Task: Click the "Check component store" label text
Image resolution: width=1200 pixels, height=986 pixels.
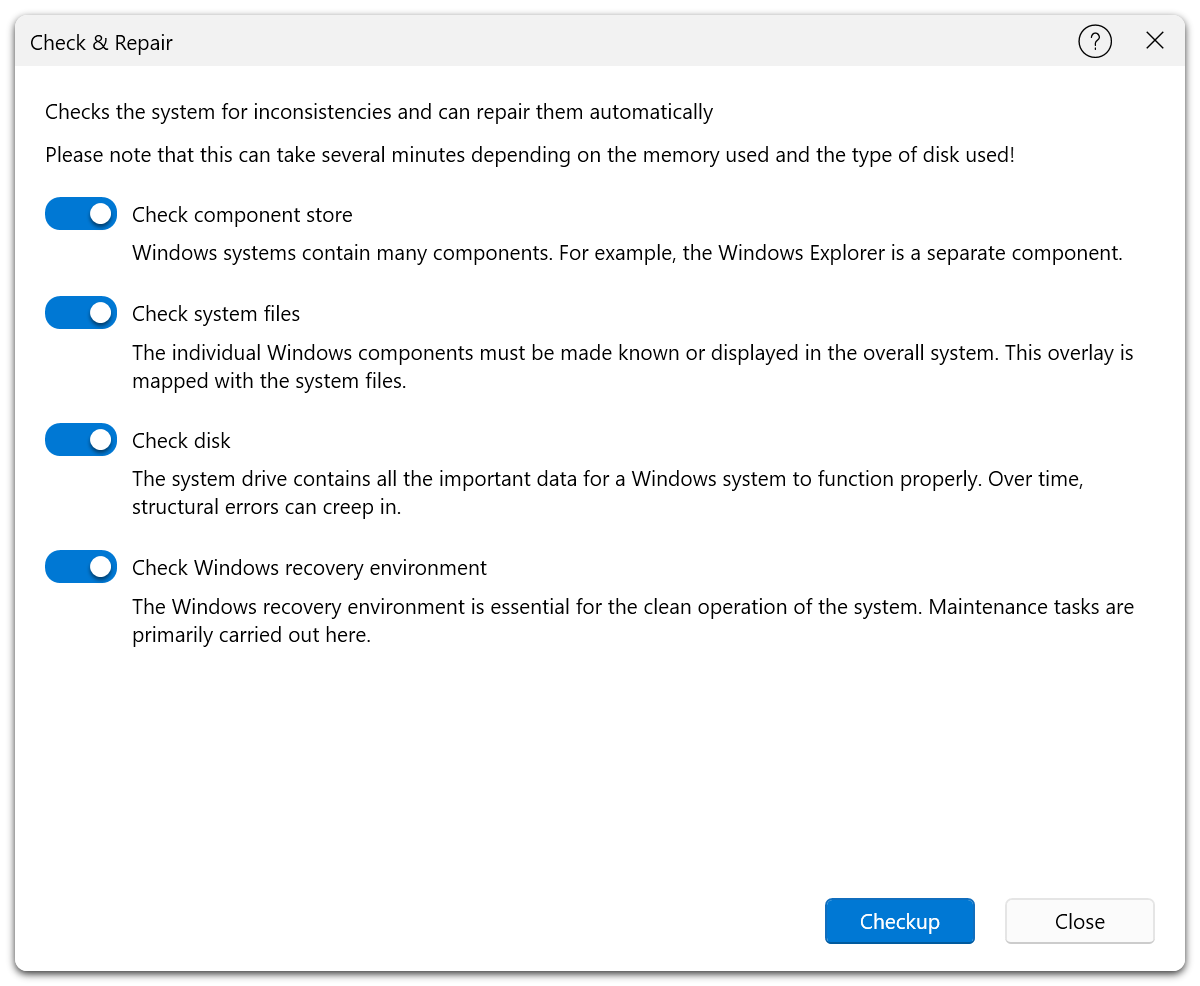Action: (x=242, y=215)
